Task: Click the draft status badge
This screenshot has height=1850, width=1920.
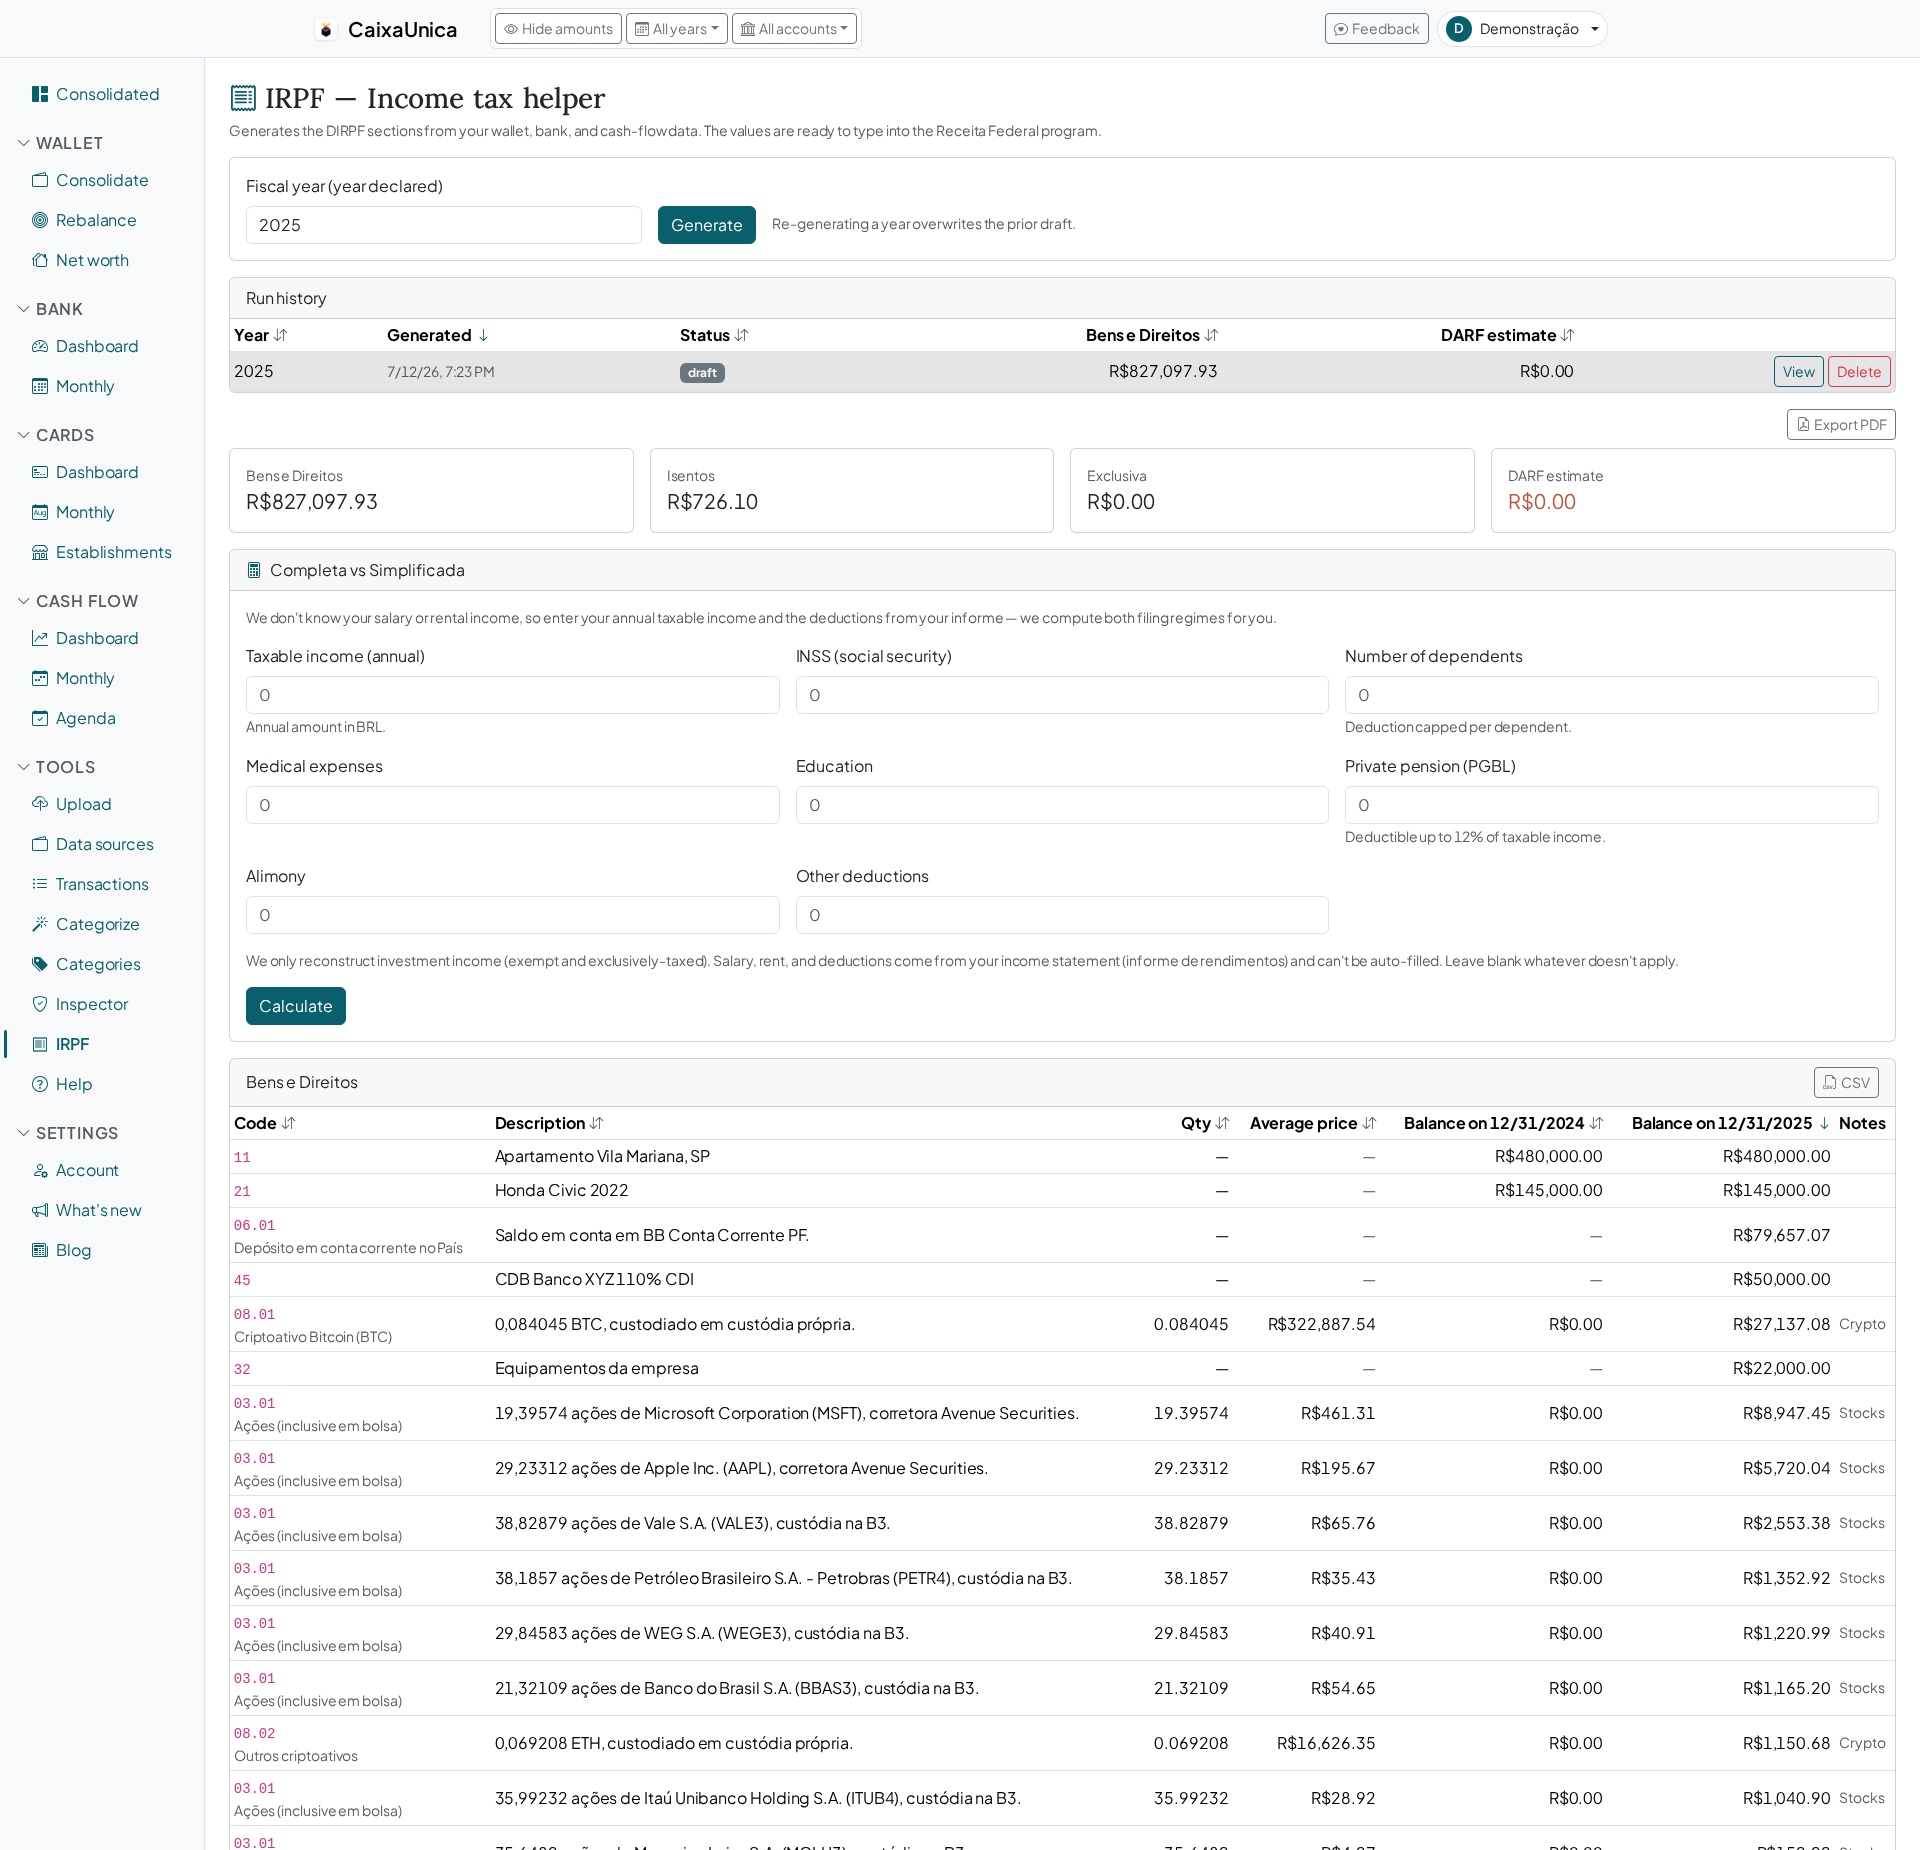Action: click(x=702, y=373)
